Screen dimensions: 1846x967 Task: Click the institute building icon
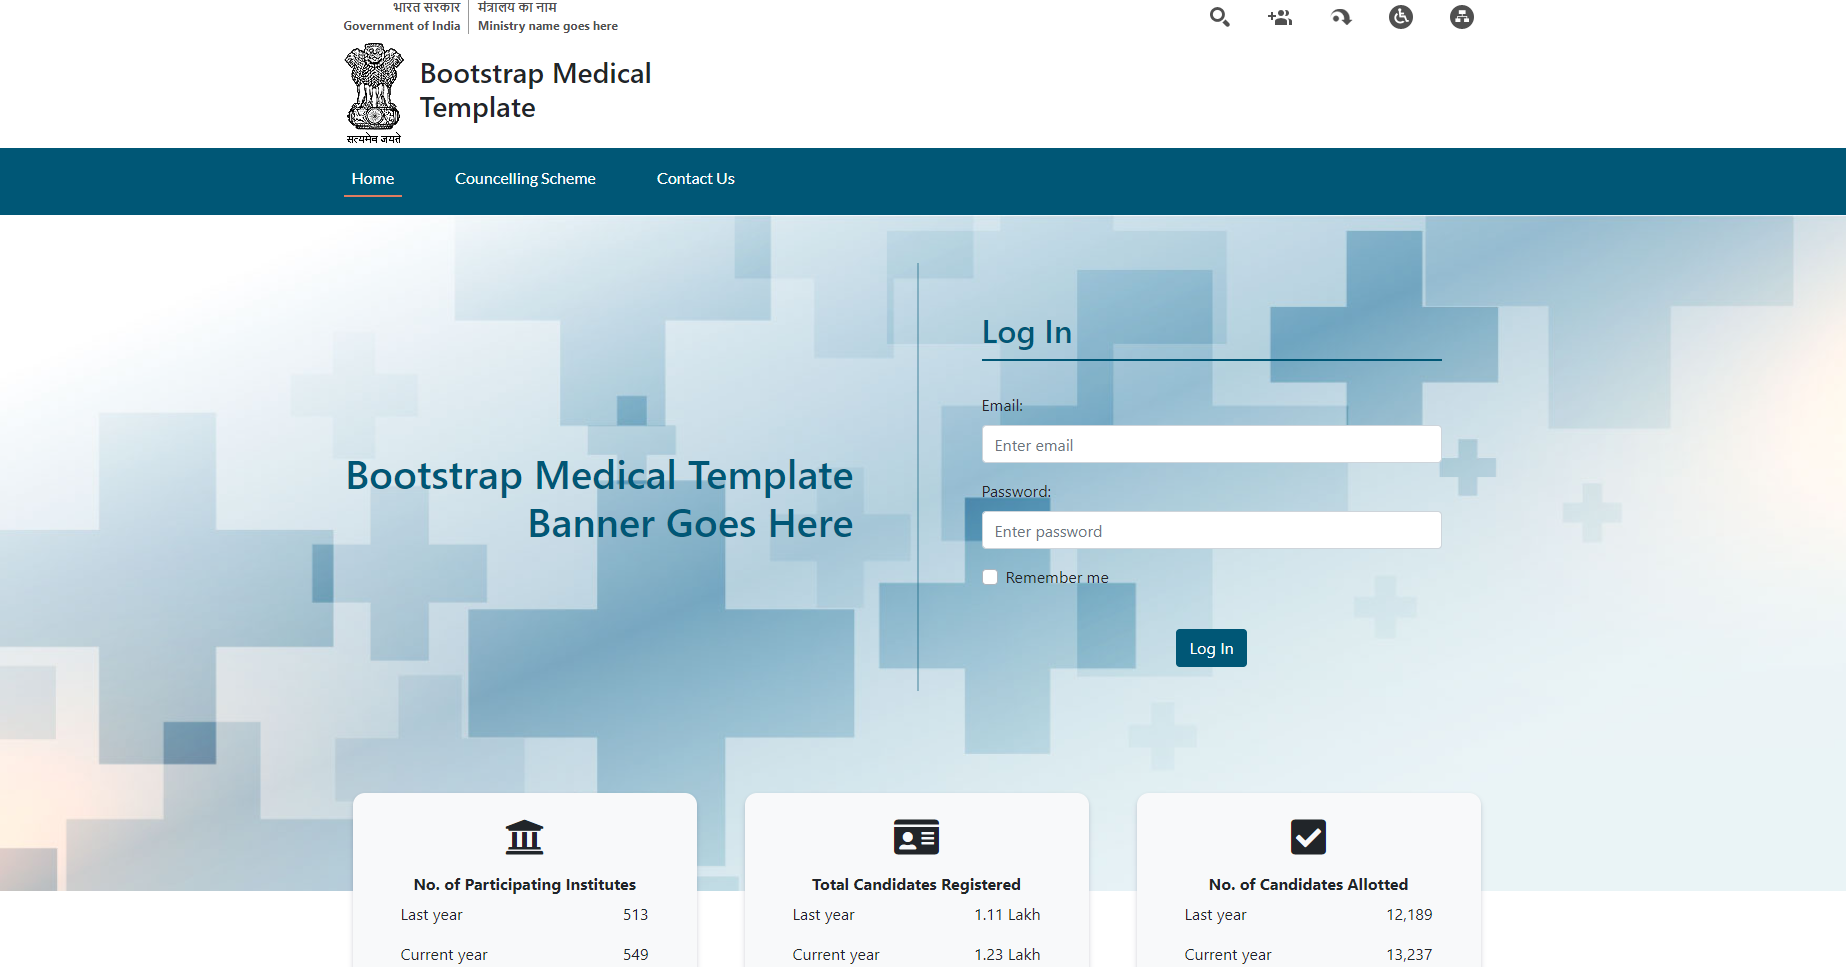[524, 837]
